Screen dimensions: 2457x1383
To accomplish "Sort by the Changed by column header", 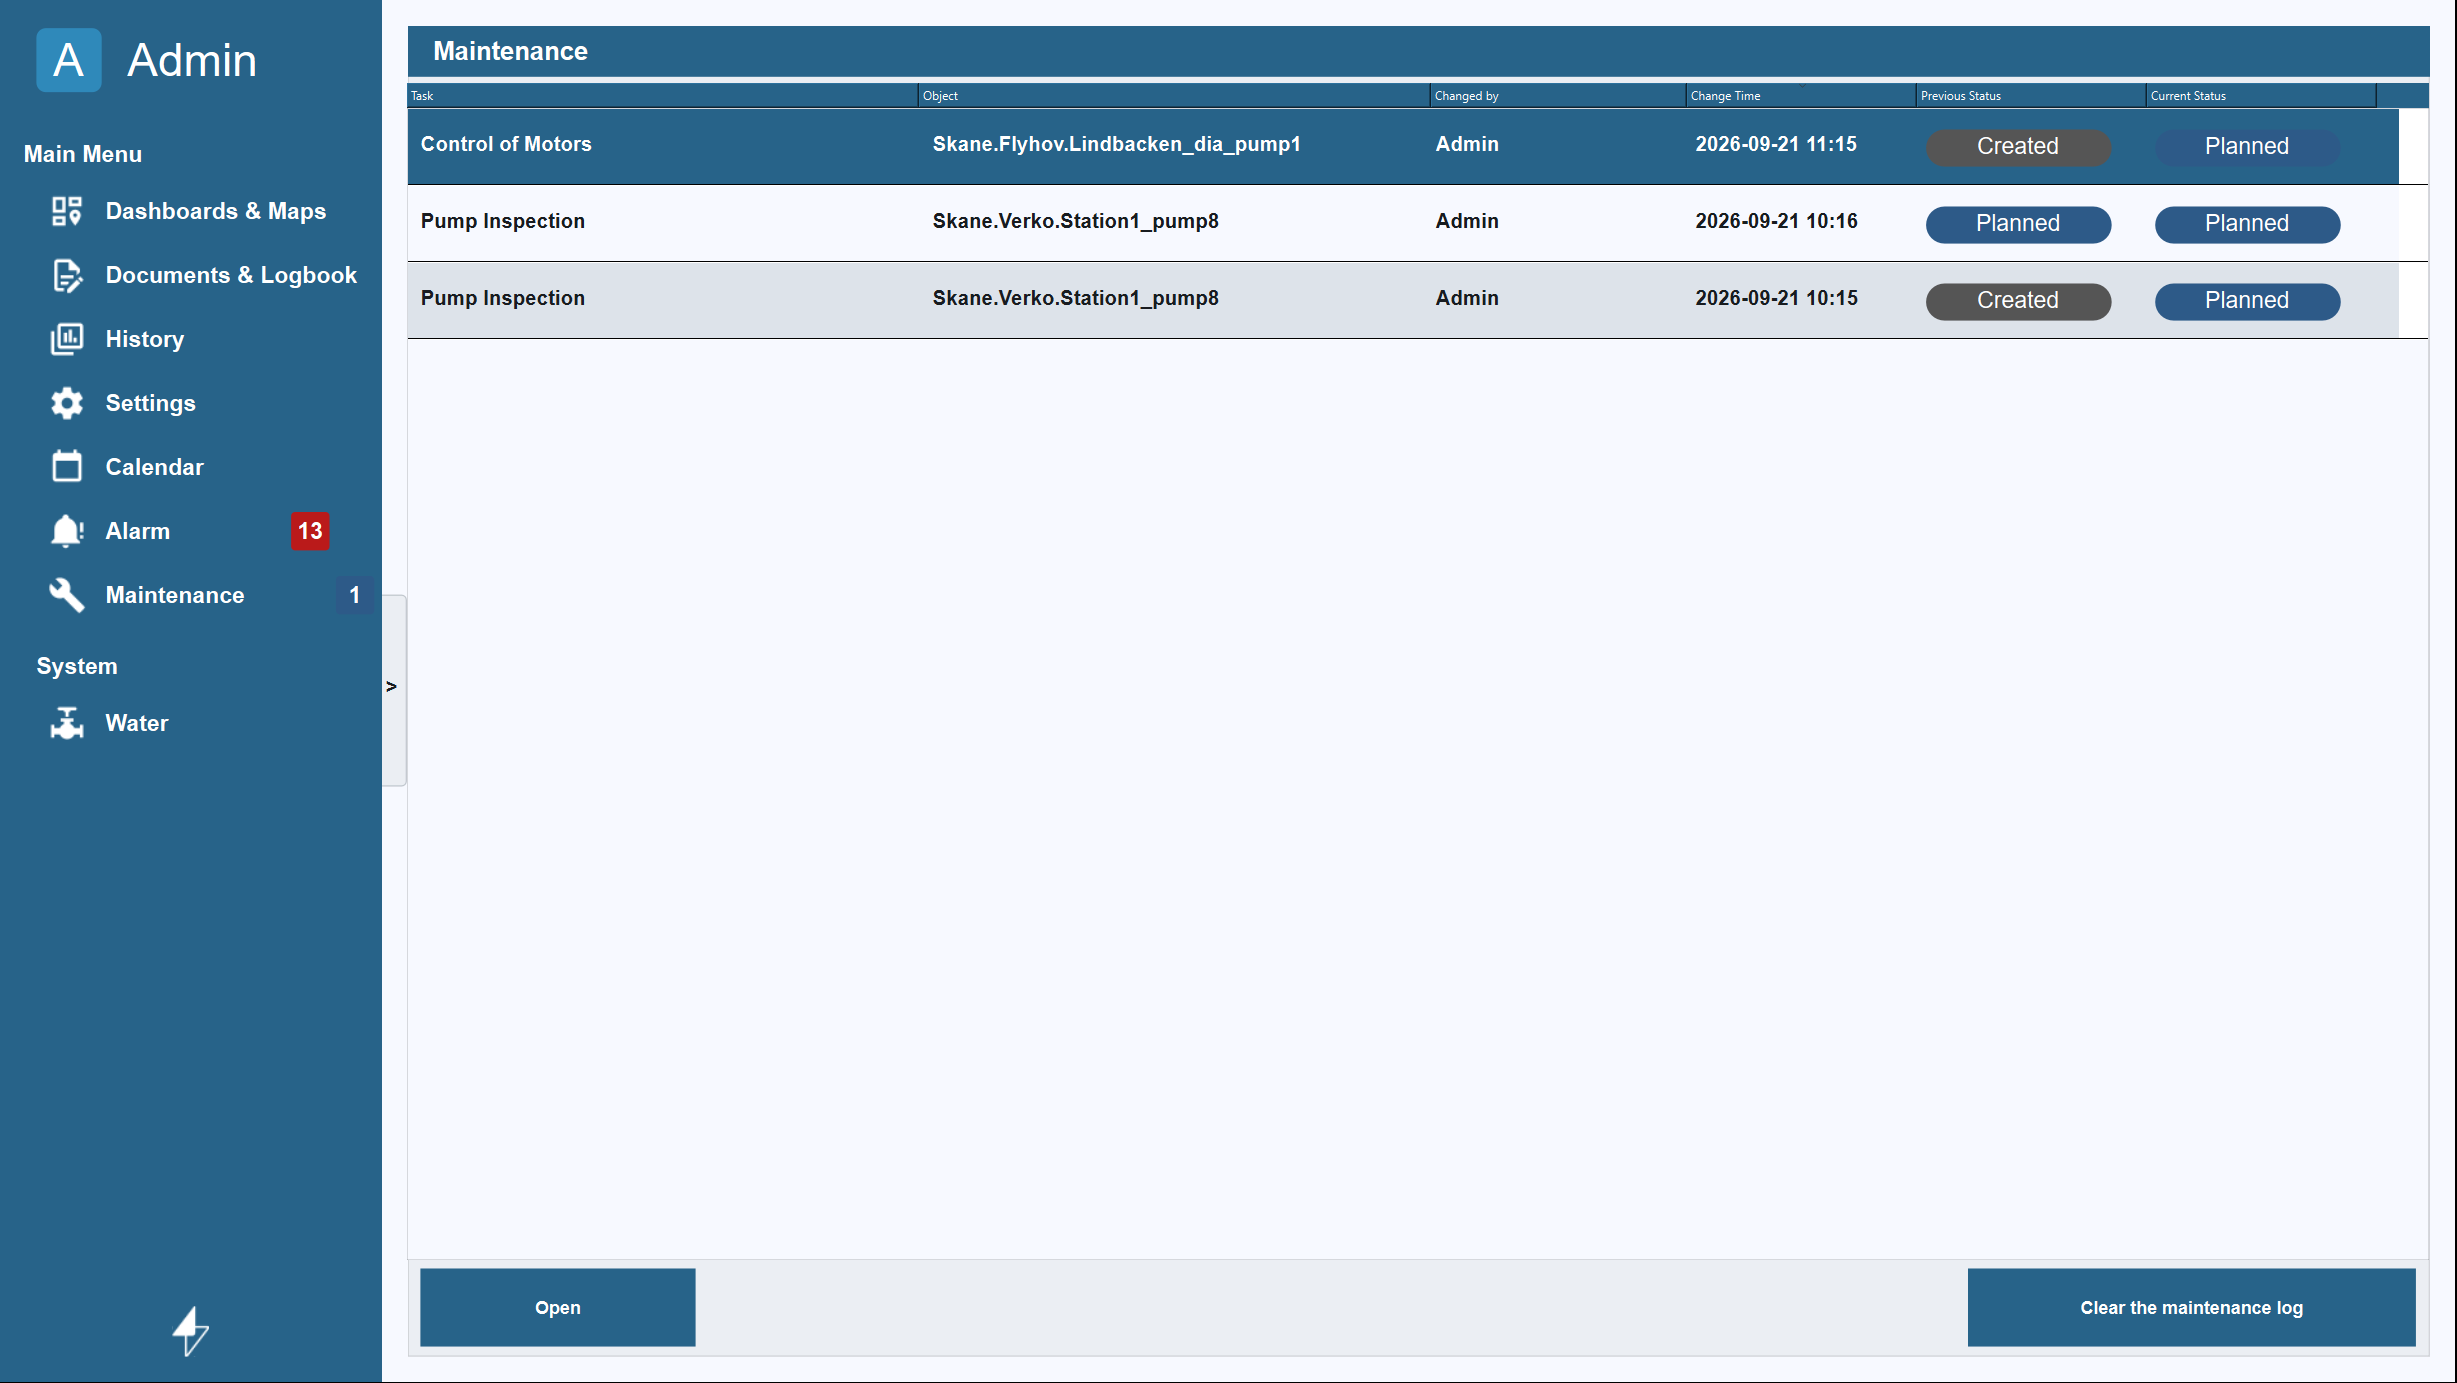I will [1558, 96].
